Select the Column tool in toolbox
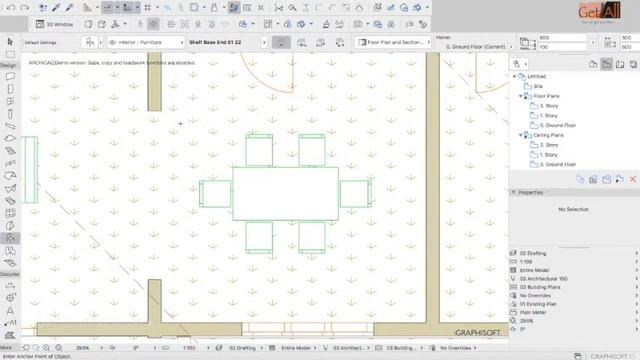Image resolution: width=640 pixels, height=360 pixels. pos(10,114)
